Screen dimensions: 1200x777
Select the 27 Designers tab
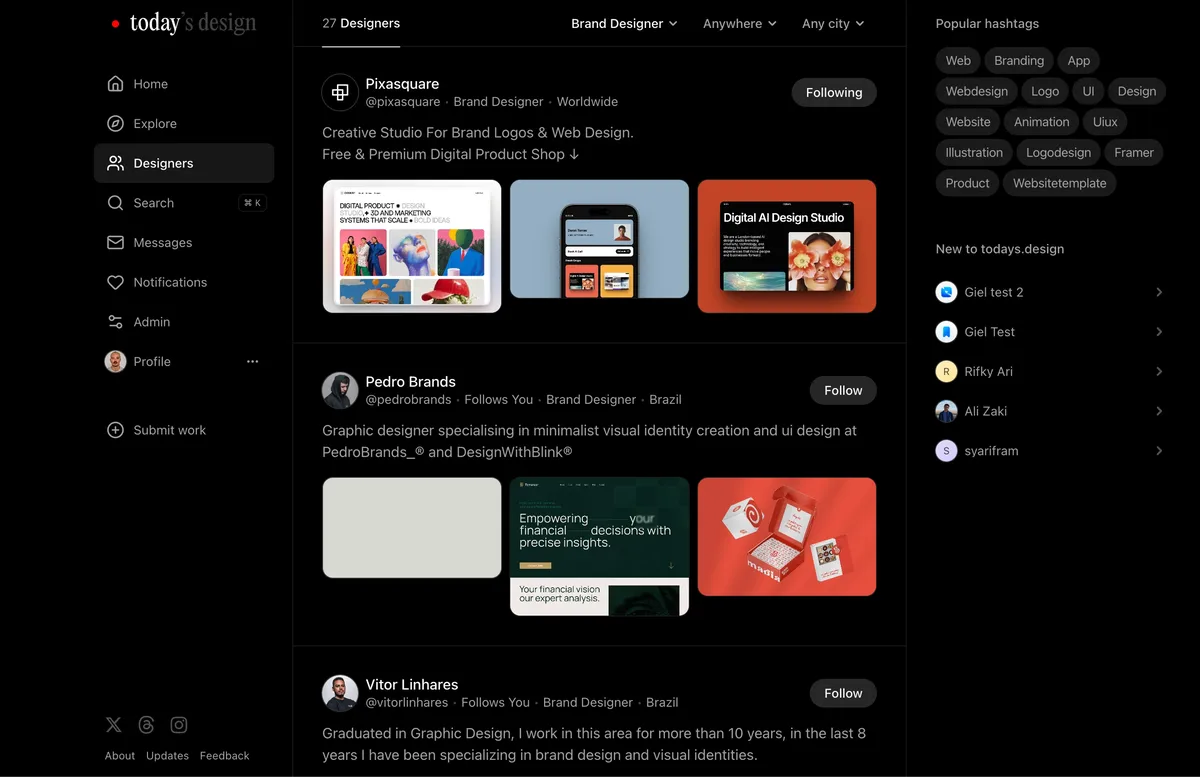(x=361, y=23)
